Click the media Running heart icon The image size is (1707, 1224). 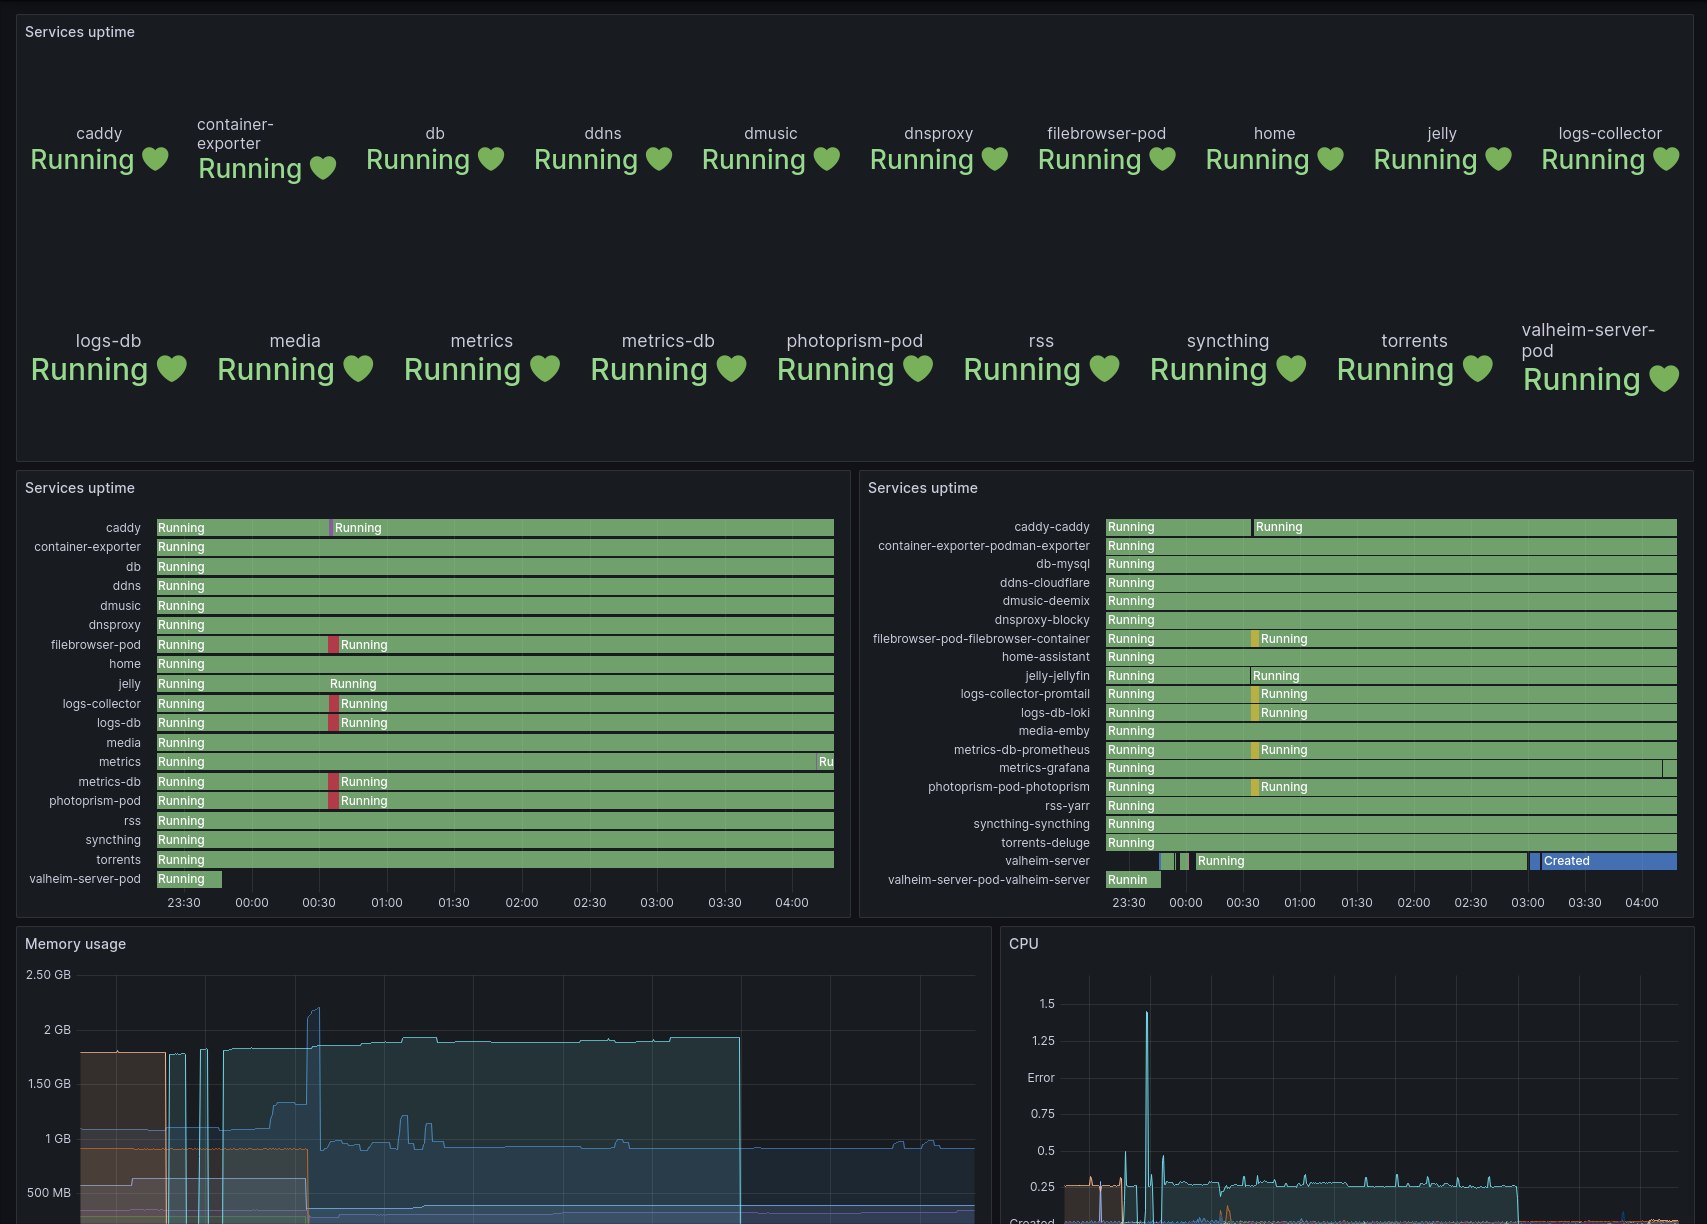tap(359, 369)
